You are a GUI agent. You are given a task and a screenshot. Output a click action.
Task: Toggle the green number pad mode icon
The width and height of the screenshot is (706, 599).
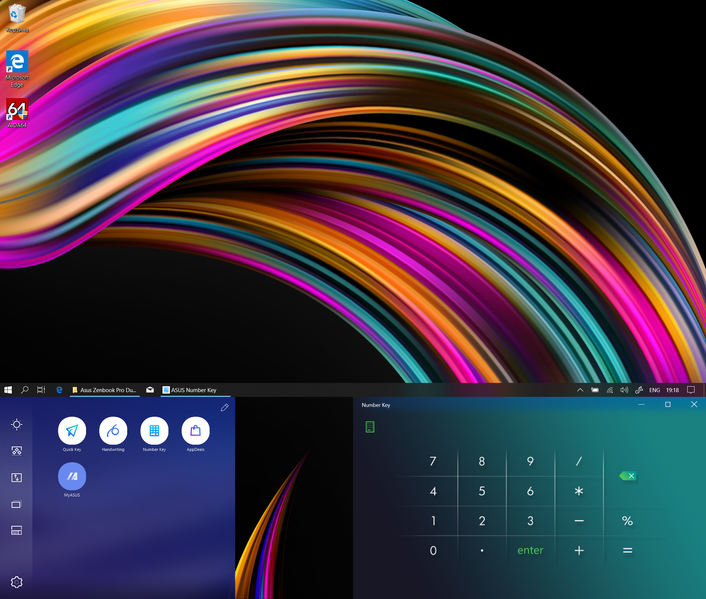pos(370,427)
